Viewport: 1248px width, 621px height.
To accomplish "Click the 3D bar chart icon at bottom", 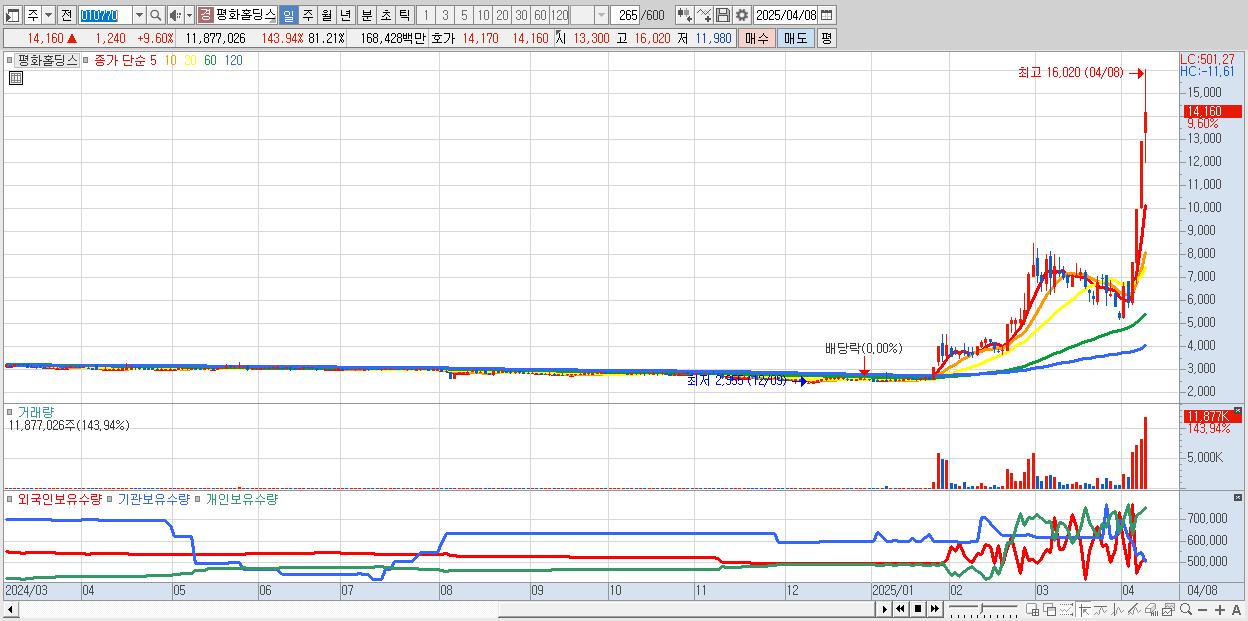I will coord(1152,609).
